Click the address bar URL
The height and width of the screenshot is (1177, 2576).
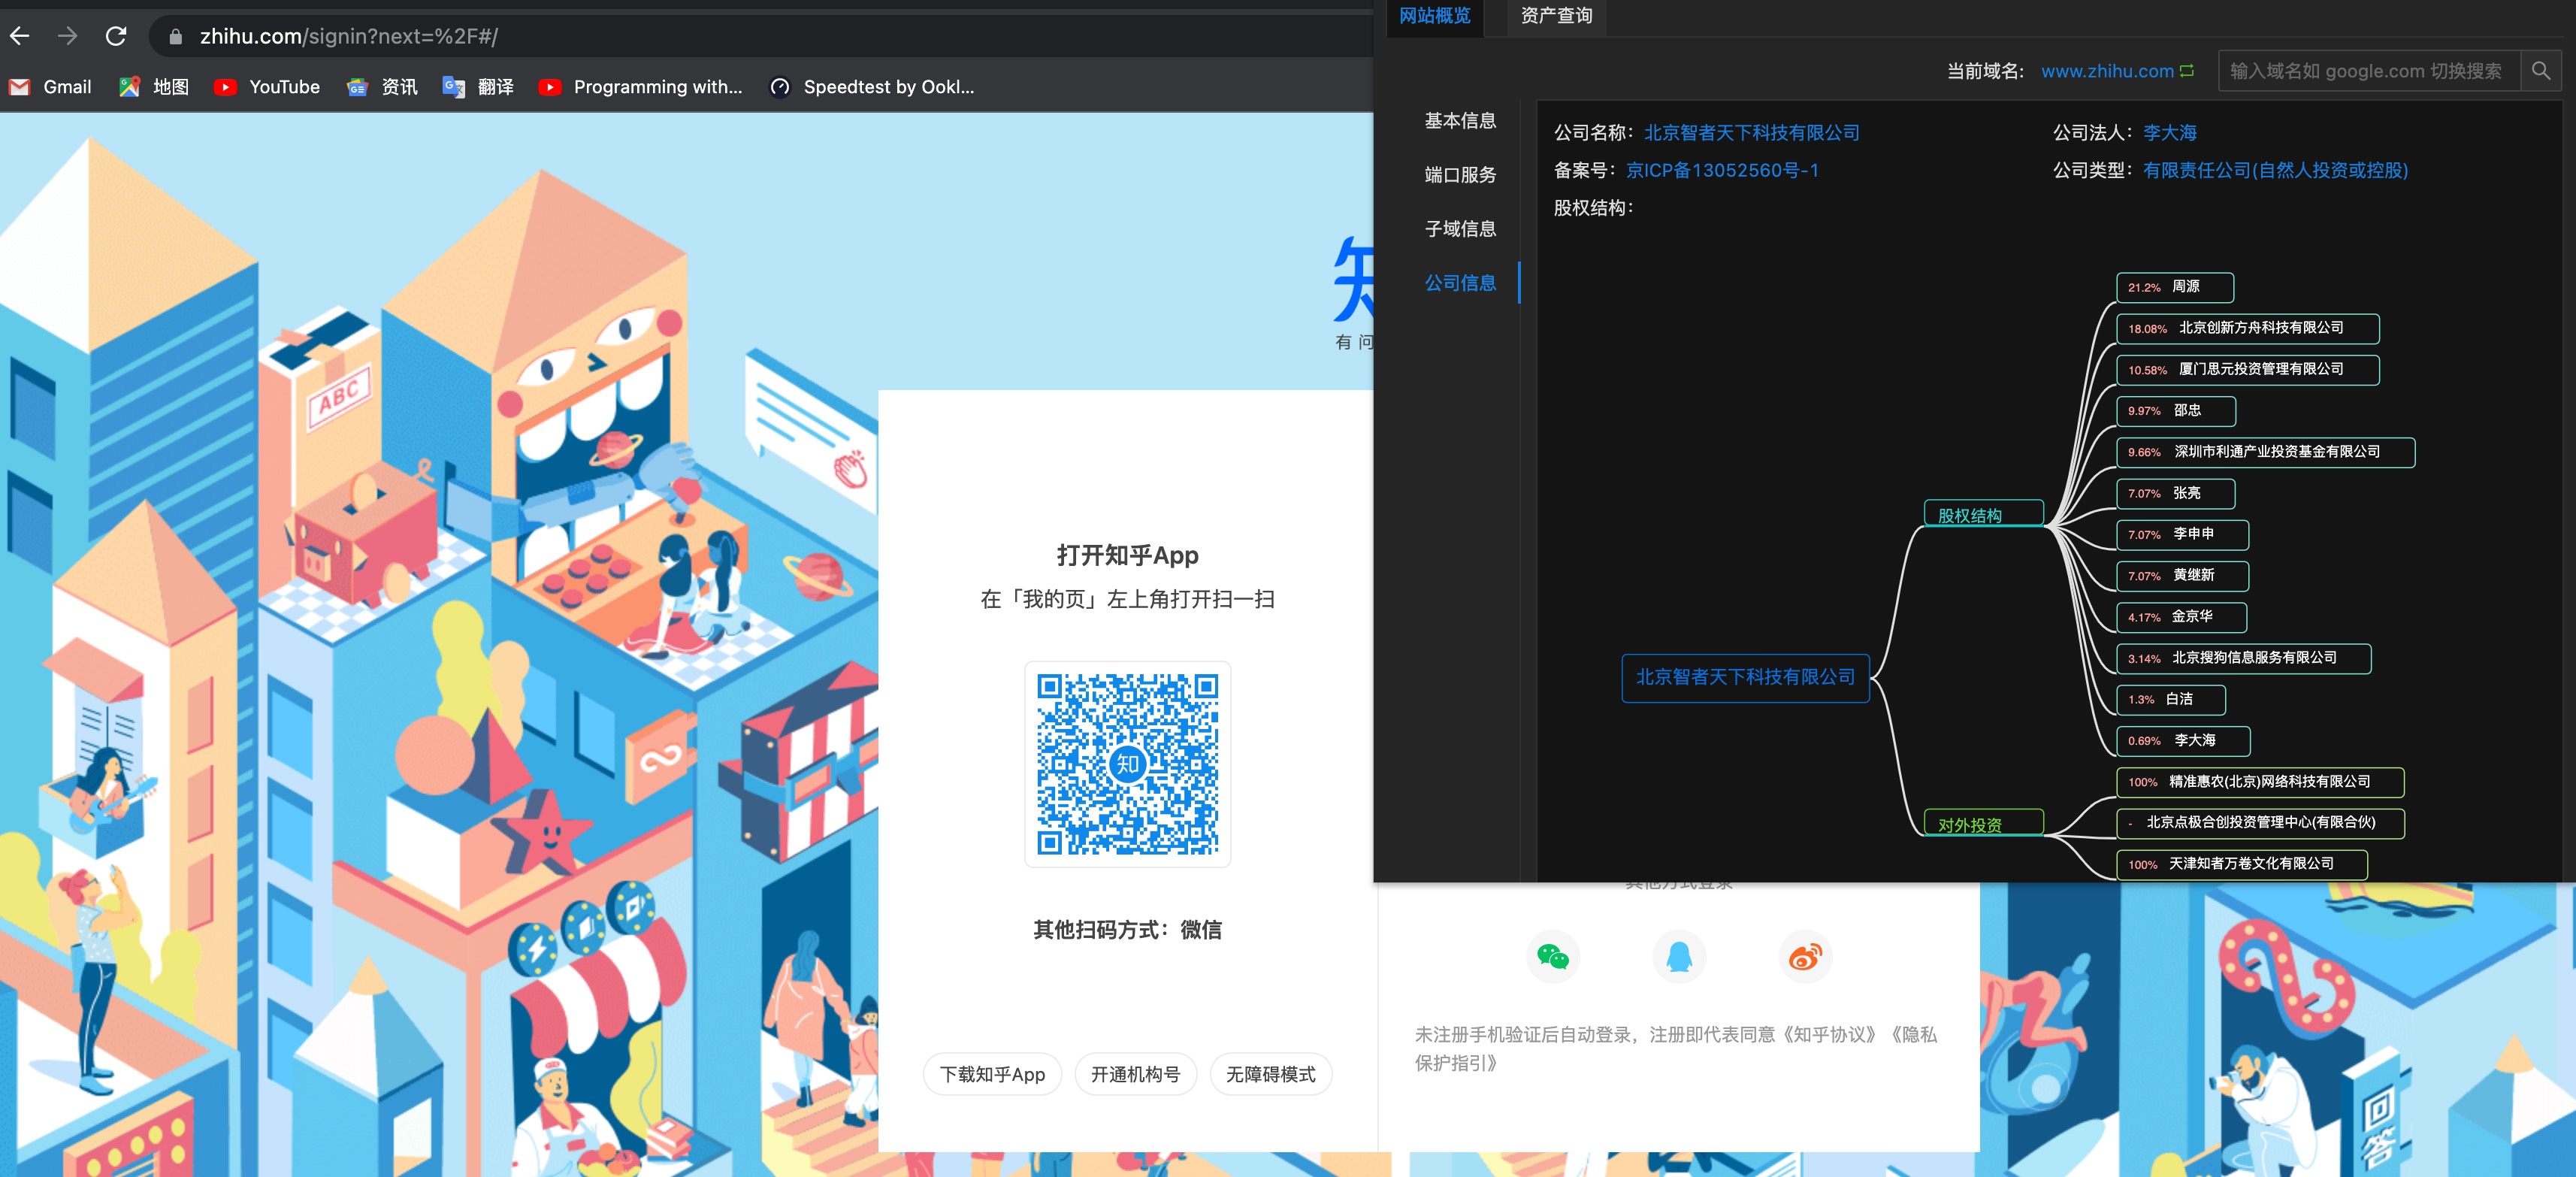[x=349, y=37]
